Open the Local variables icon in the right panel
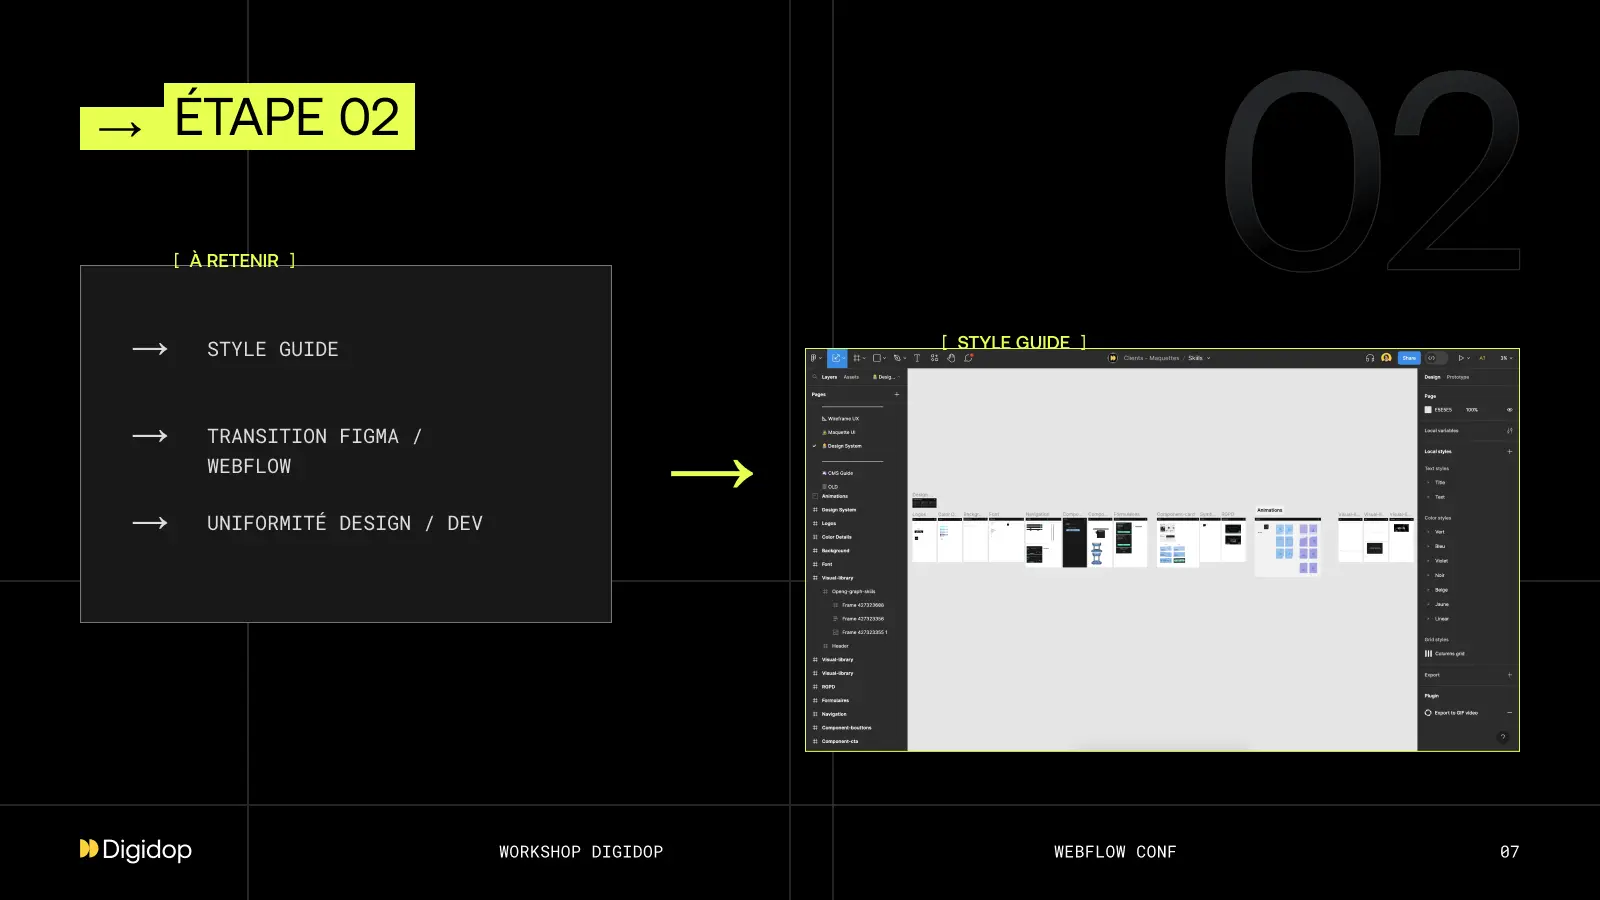Screen dimensions: 1600x900 [x=1510, y=430]
